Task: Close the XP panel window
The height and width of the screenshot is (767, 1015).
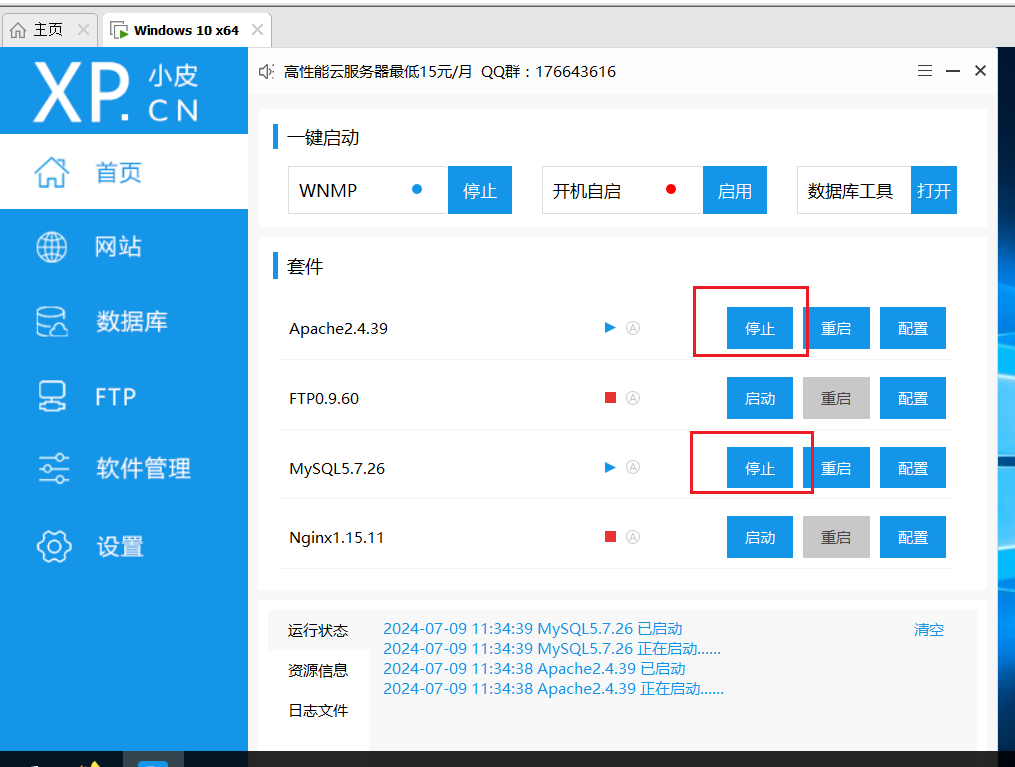Action: click(980, 71)
